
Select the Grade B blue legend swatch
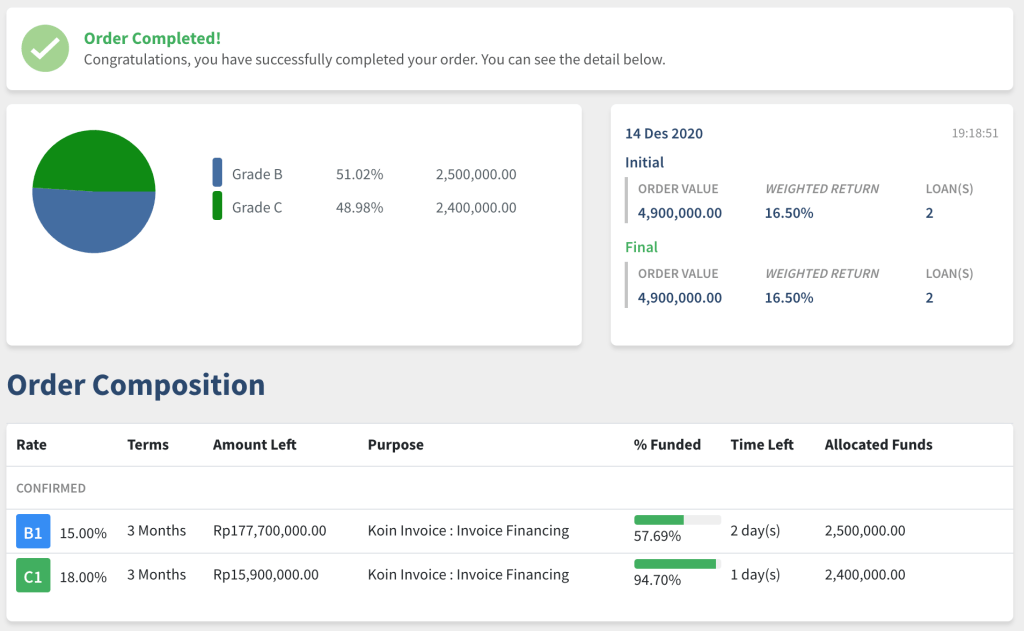click(x=217, y=173)
